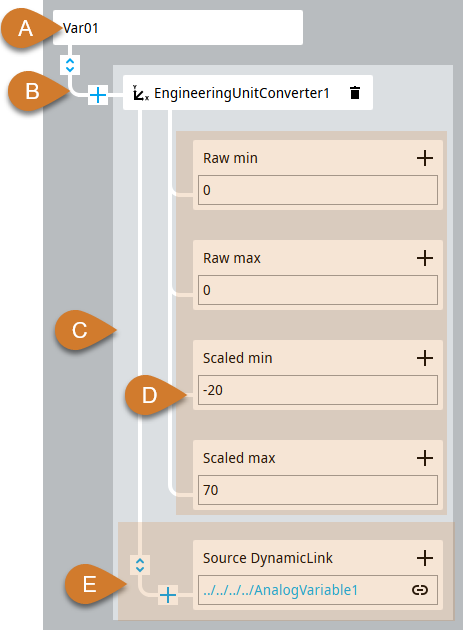Collapse the Var01 node using chevron toggle
The image size is (463, 630).
pyautogui.click(x=70, y=65)
